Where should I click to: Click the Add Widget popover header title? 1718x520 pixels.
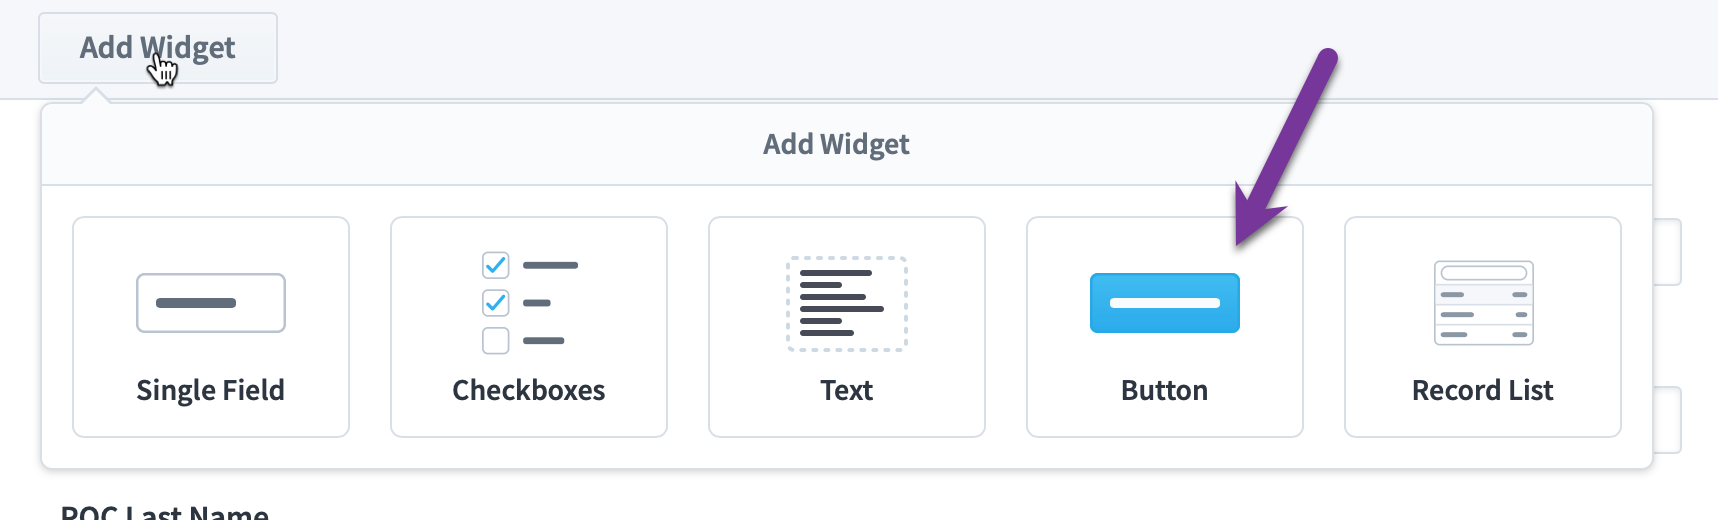click(836, 145)
